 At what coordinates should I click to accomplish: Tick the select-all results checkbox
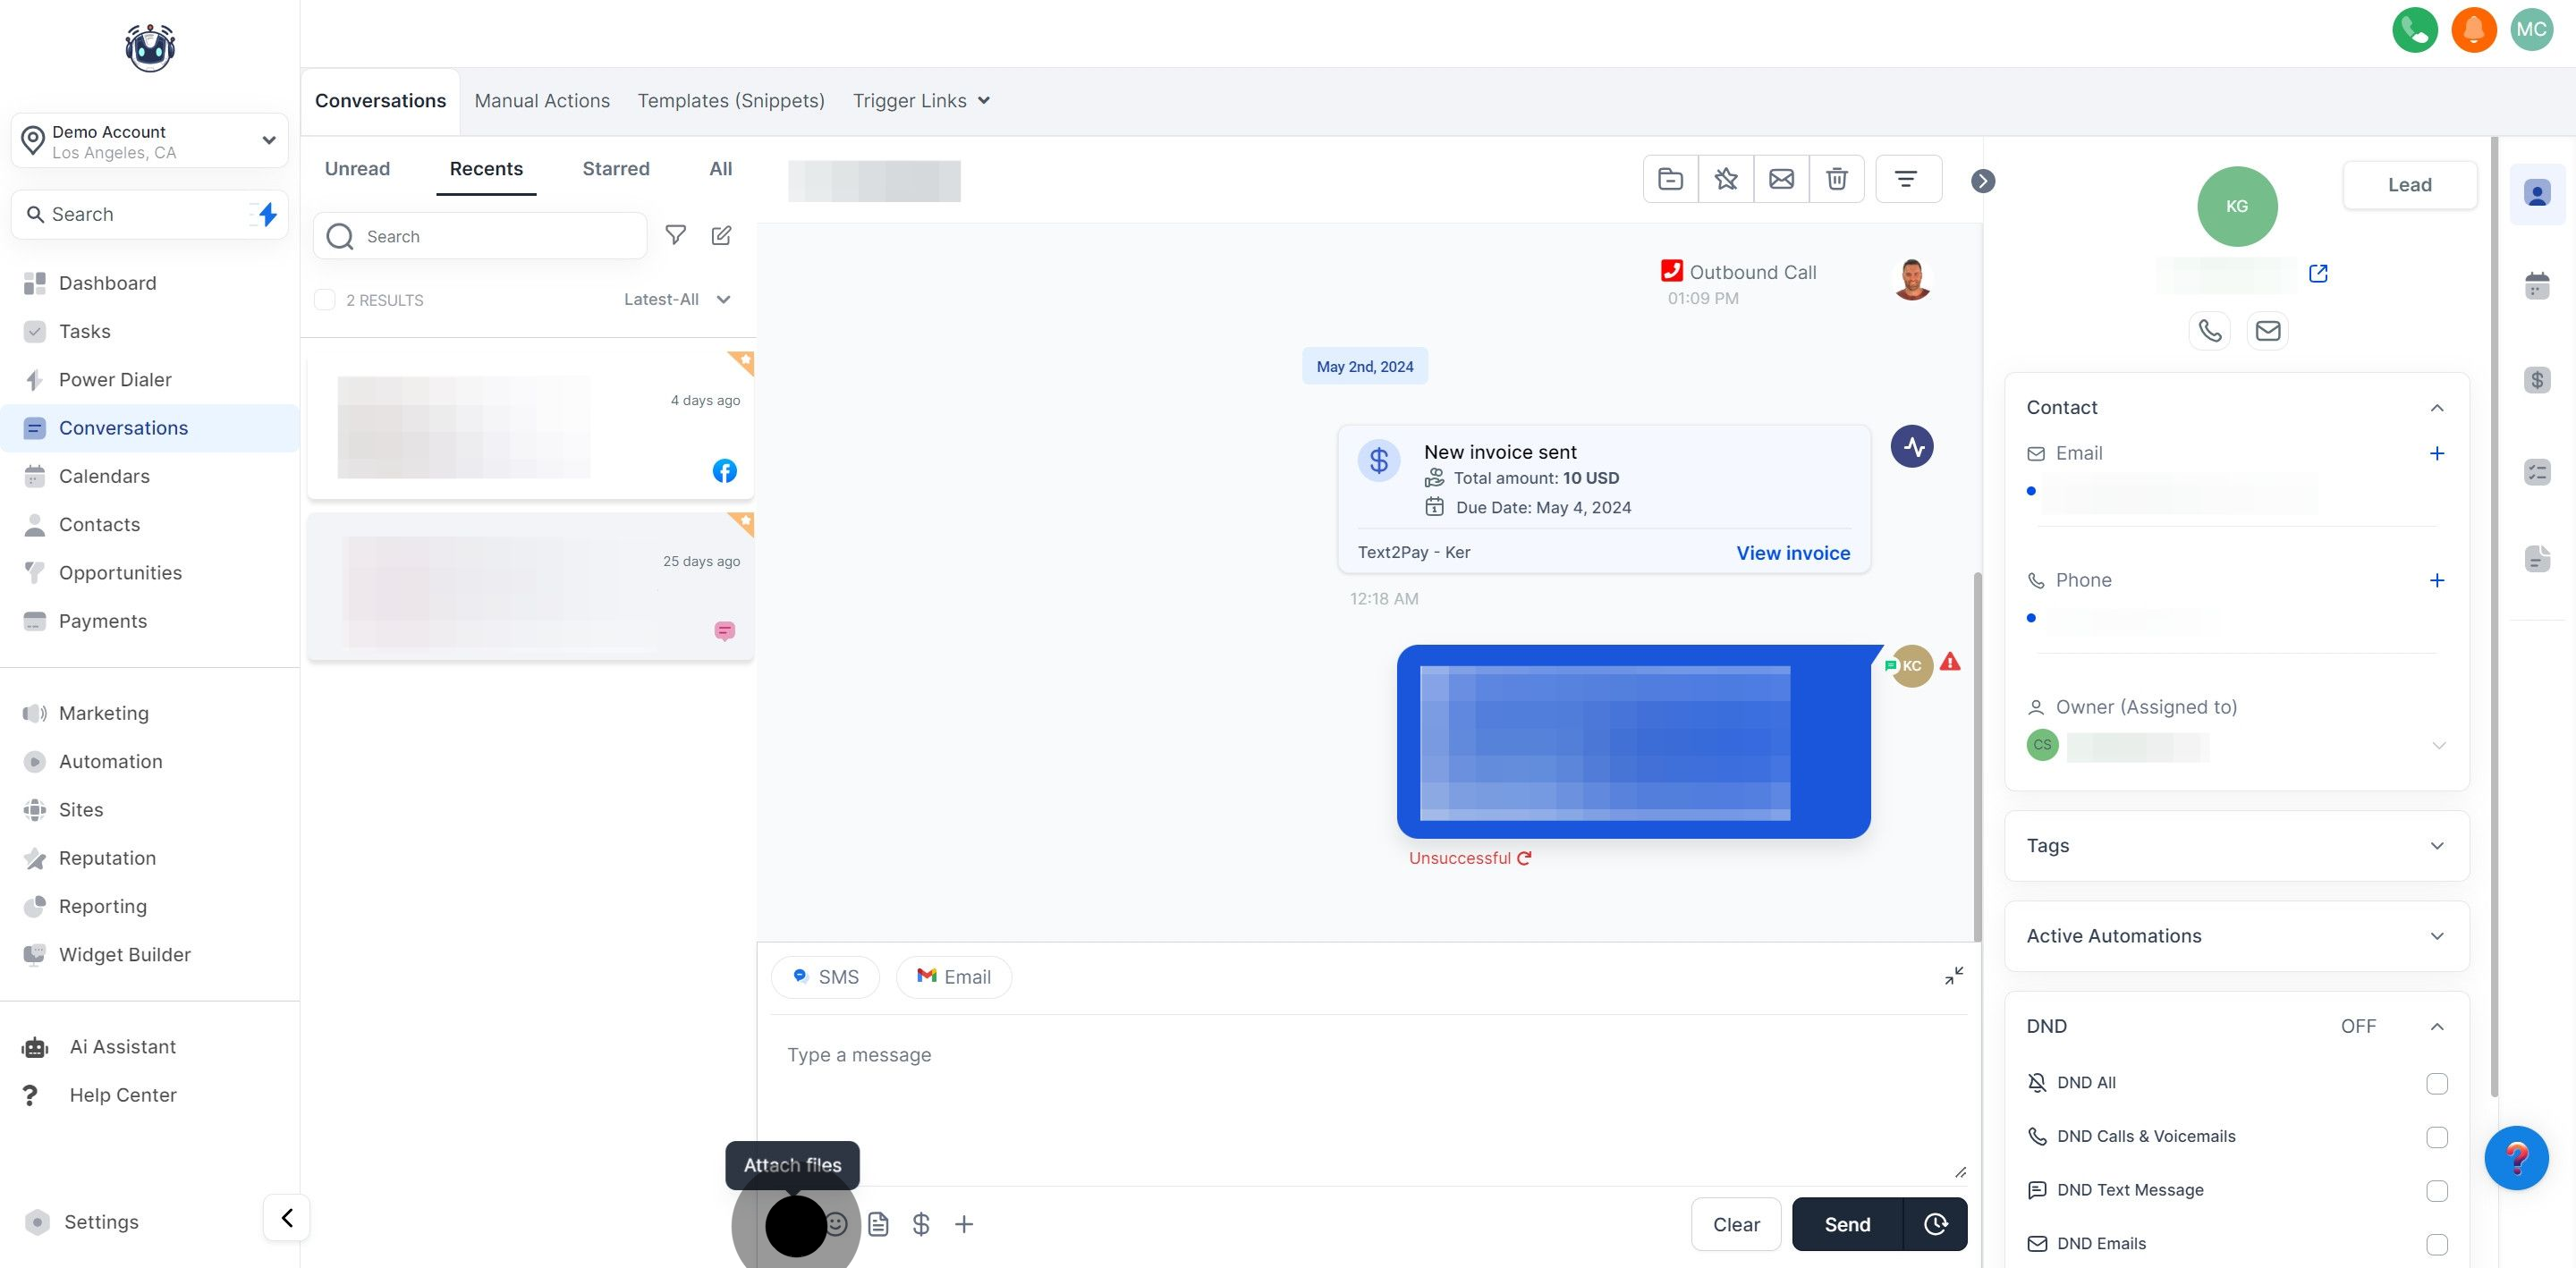[325, 300]
